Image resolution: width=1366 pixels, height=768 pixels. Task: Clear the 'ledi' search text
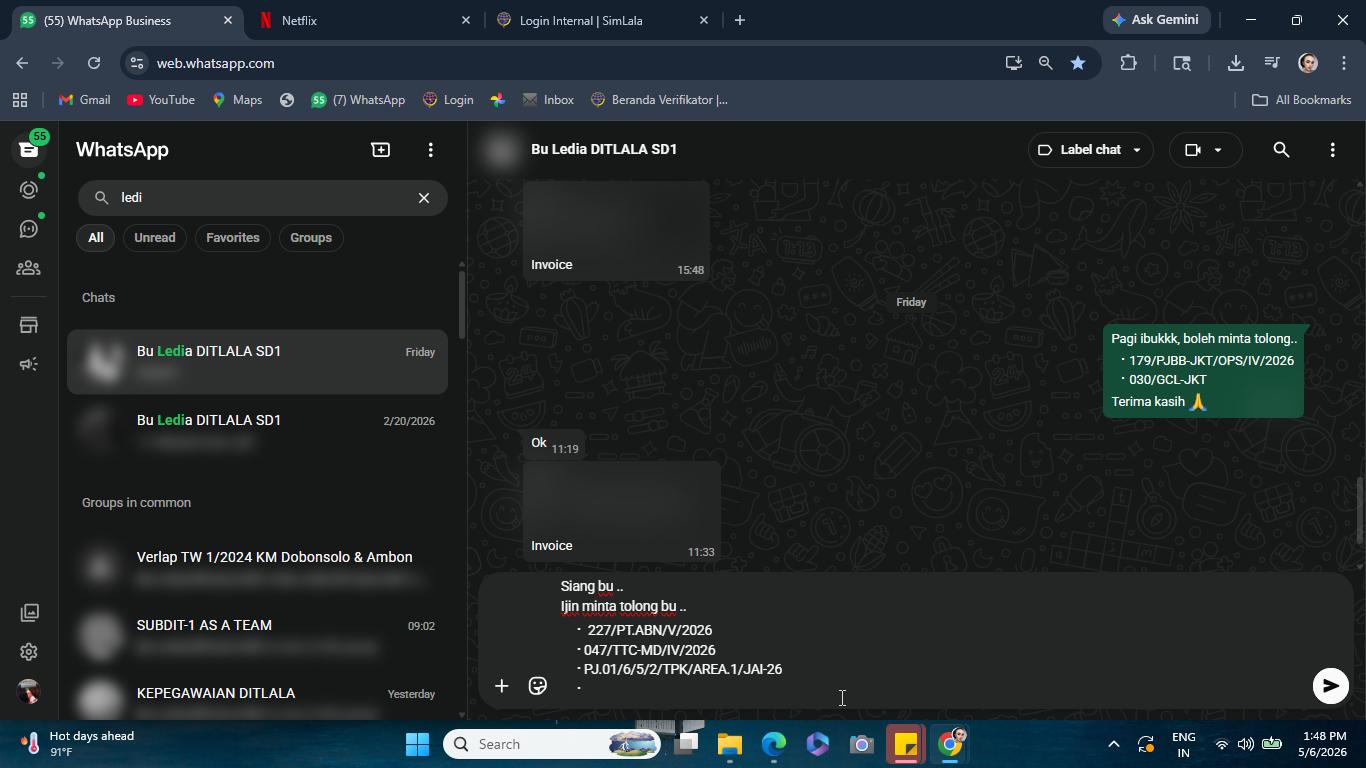[x=424, y=198]
